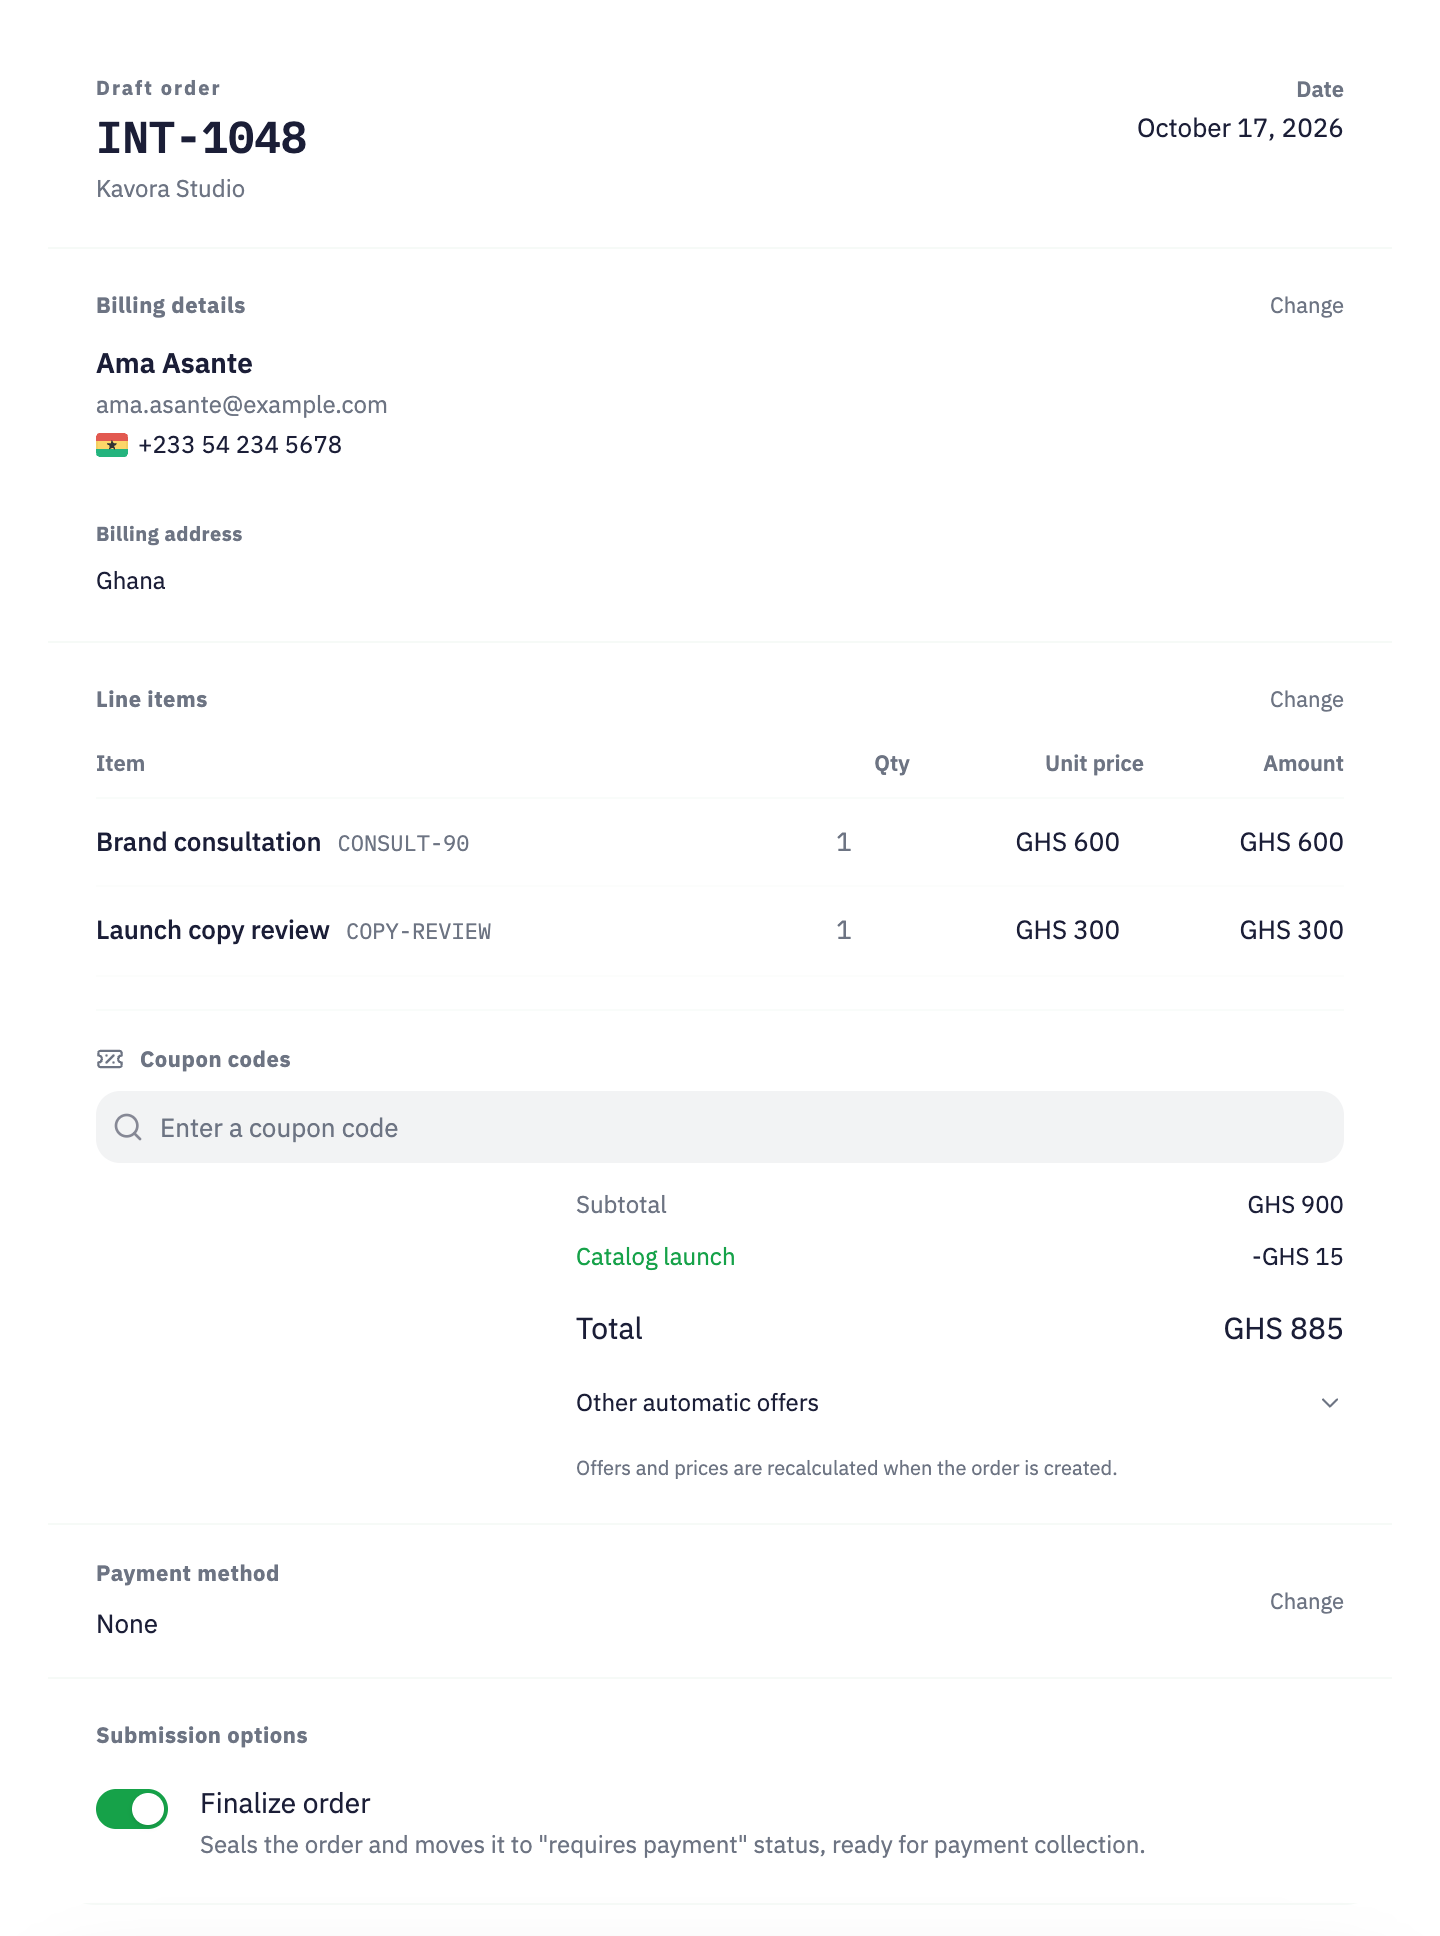Image resolution: width=1440 pixels, height=1936 pixels.
Task: Click the Other automatic offers label
Action: [x=697, y=1403]
